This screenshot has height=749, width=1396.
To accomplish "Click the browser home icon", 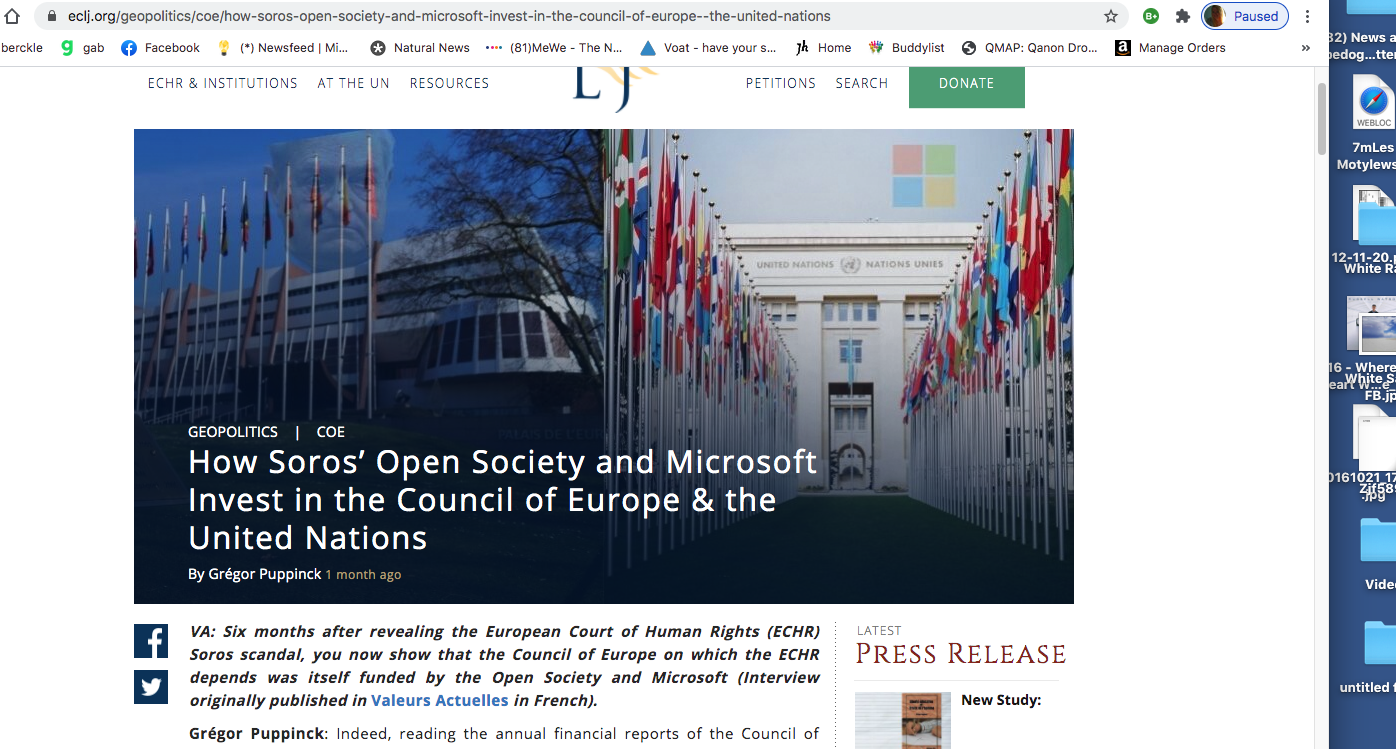I will 12,16.
